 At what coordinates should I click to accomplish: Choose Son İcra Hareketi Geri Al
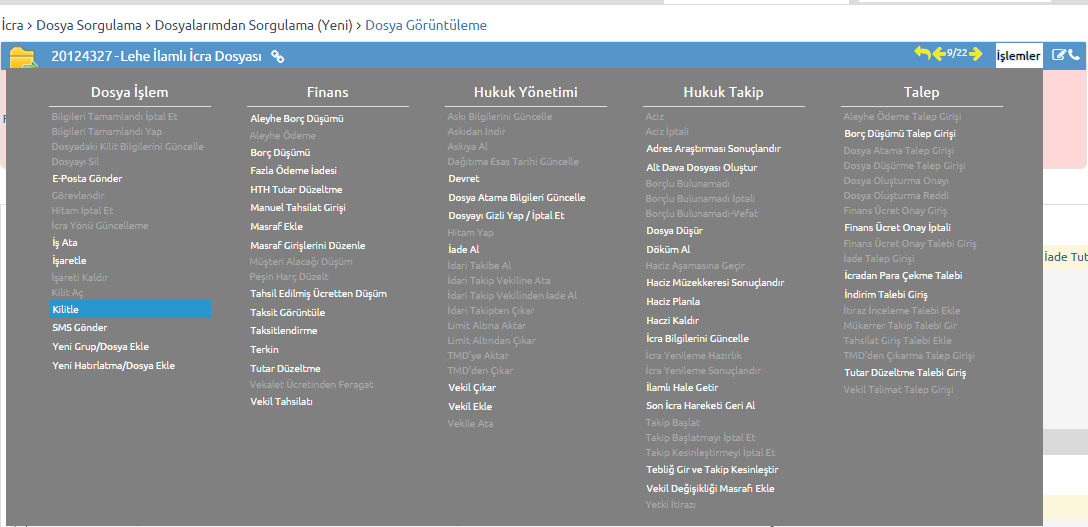700,406
